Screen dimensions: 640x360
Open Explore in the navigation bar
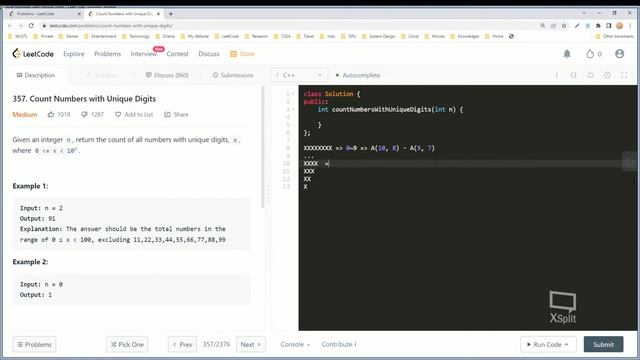click(74, 53)
